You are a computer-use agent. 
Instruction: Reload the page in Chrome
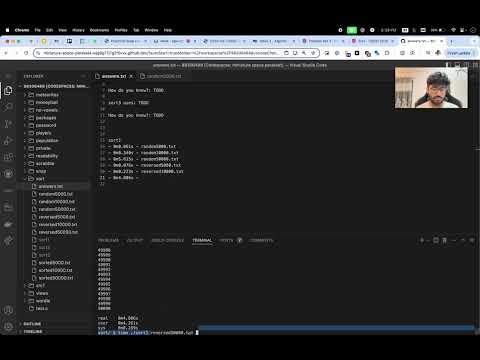point(26,53)
